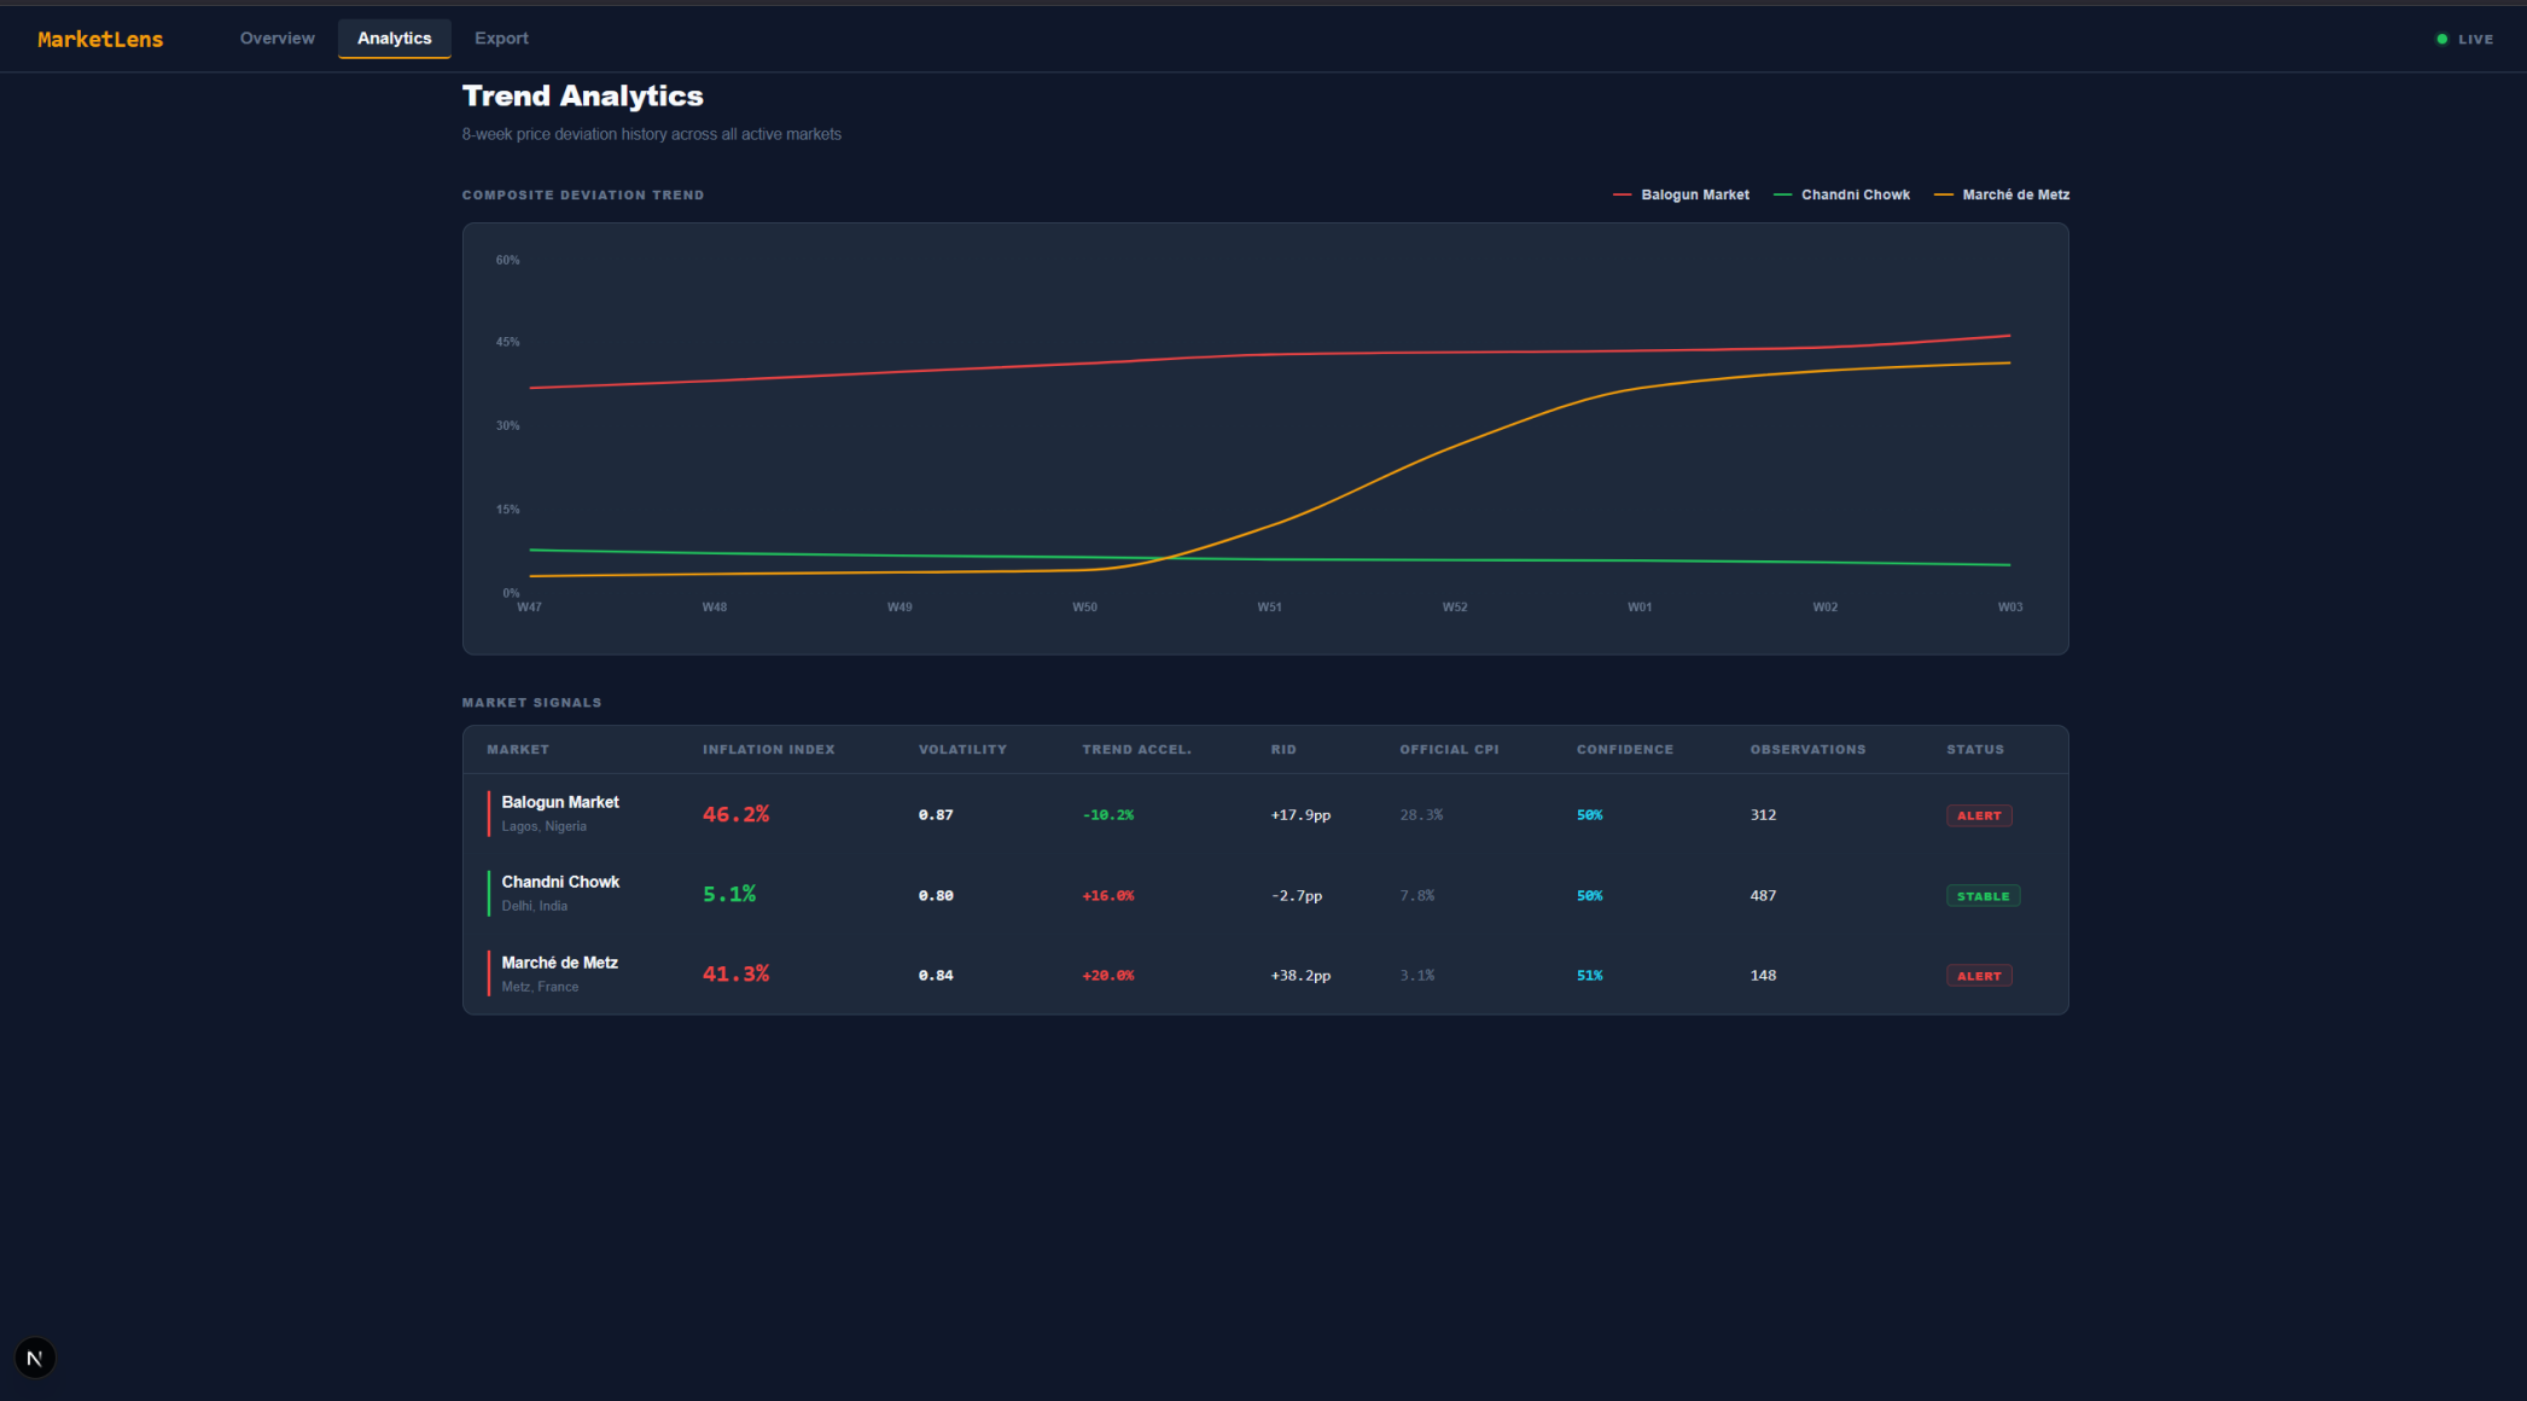Sort by Volatility column header
This screenshot has height=1401, width=2527.
[x=962, y=749]
